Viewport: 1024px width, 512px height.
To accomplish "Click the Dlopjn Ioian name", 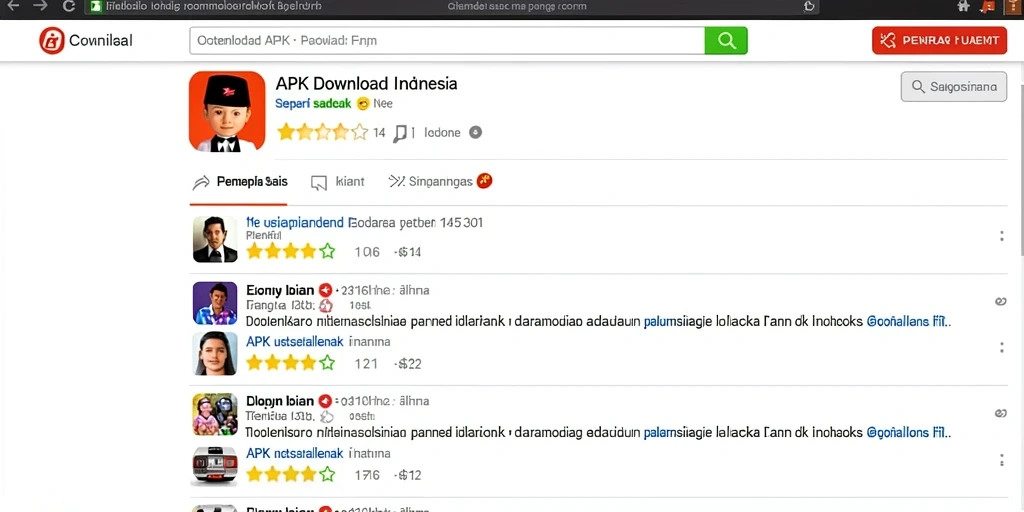I will tap(280, 401).
